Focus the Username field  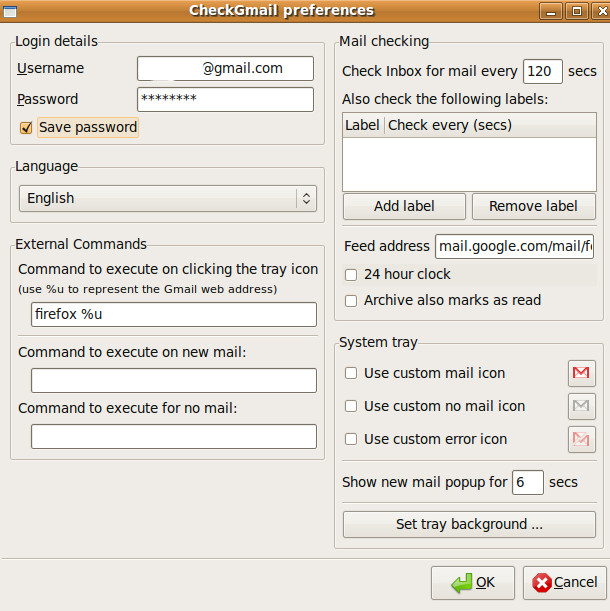pyautogui.click(x=225, y=69)
